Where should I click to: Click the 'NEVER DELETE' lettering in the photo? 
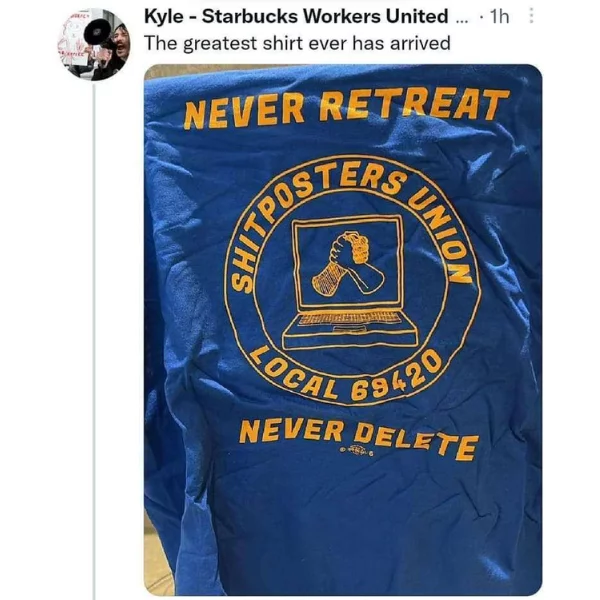pos(359,439)
